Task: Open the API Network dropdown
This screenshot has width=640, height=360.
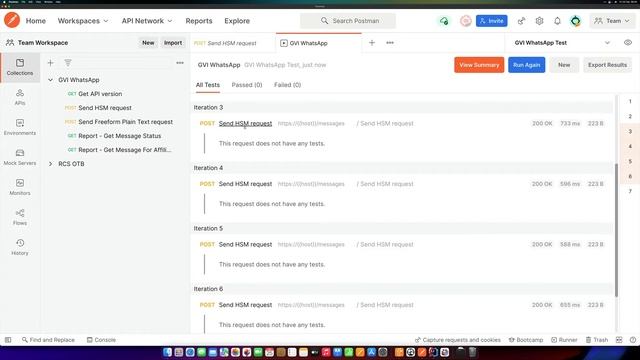Action: (147, 21)
